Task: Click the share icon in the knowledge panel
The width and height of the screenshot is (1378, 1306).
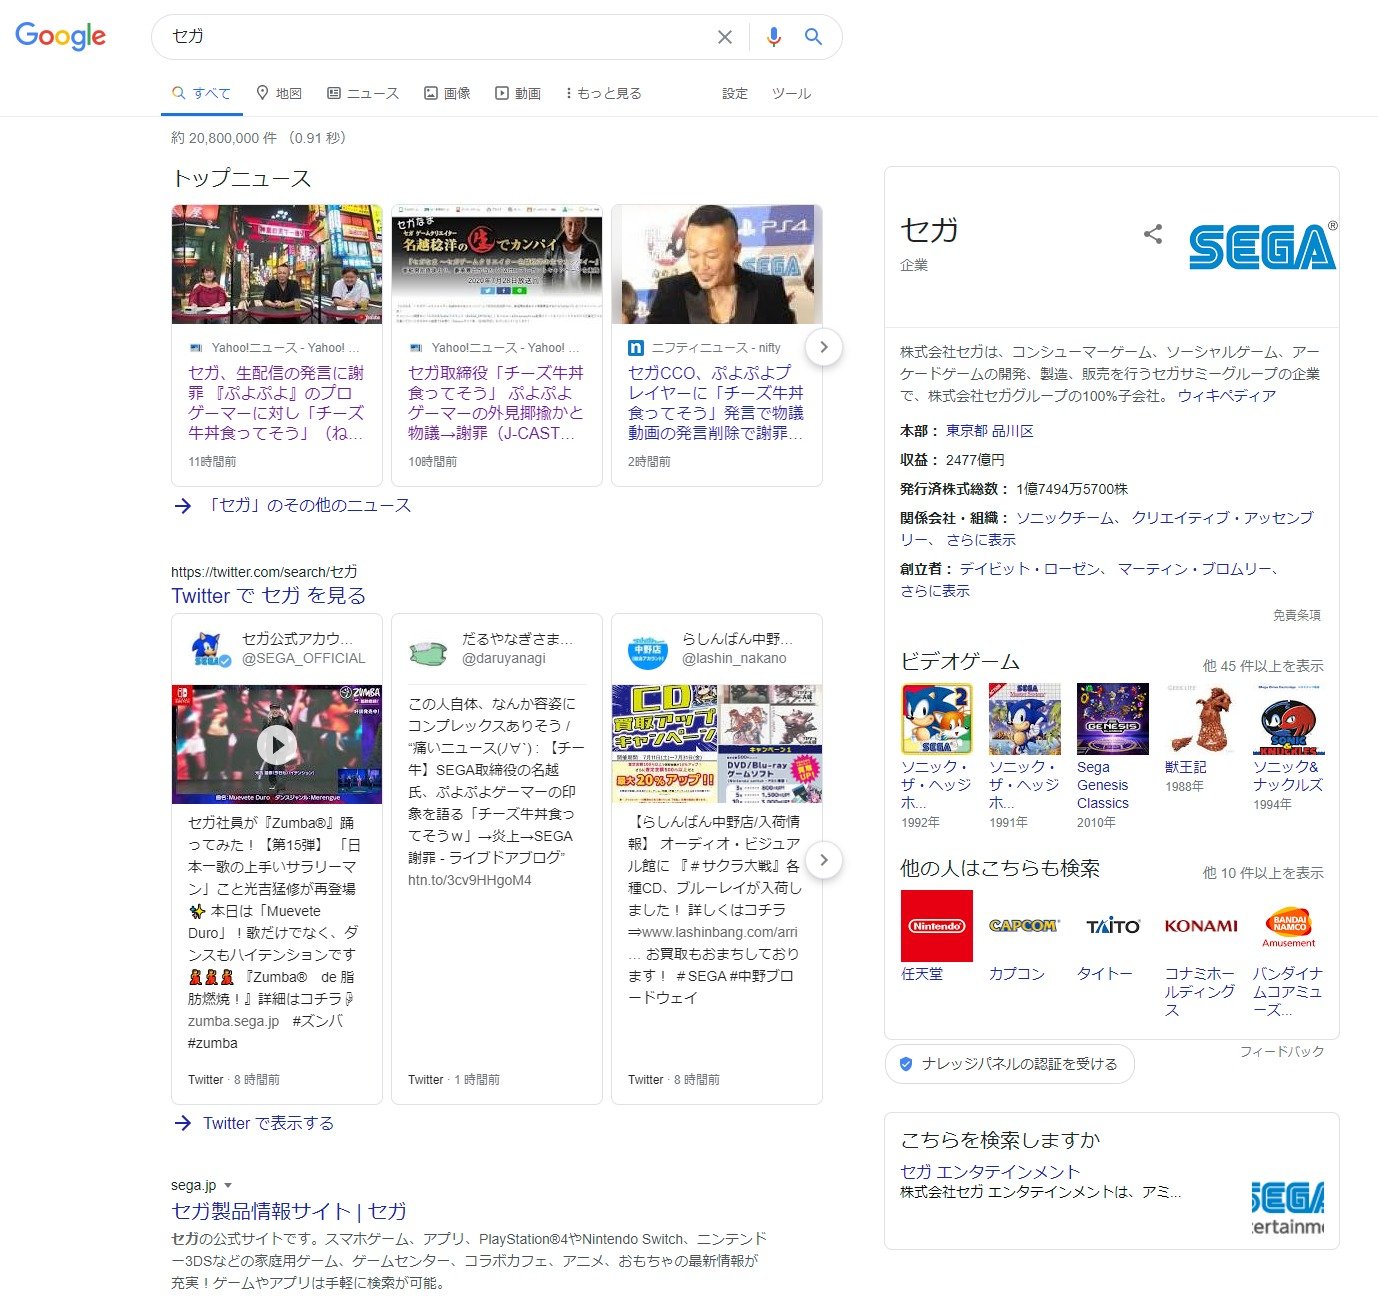Action: click(1153, 234)
